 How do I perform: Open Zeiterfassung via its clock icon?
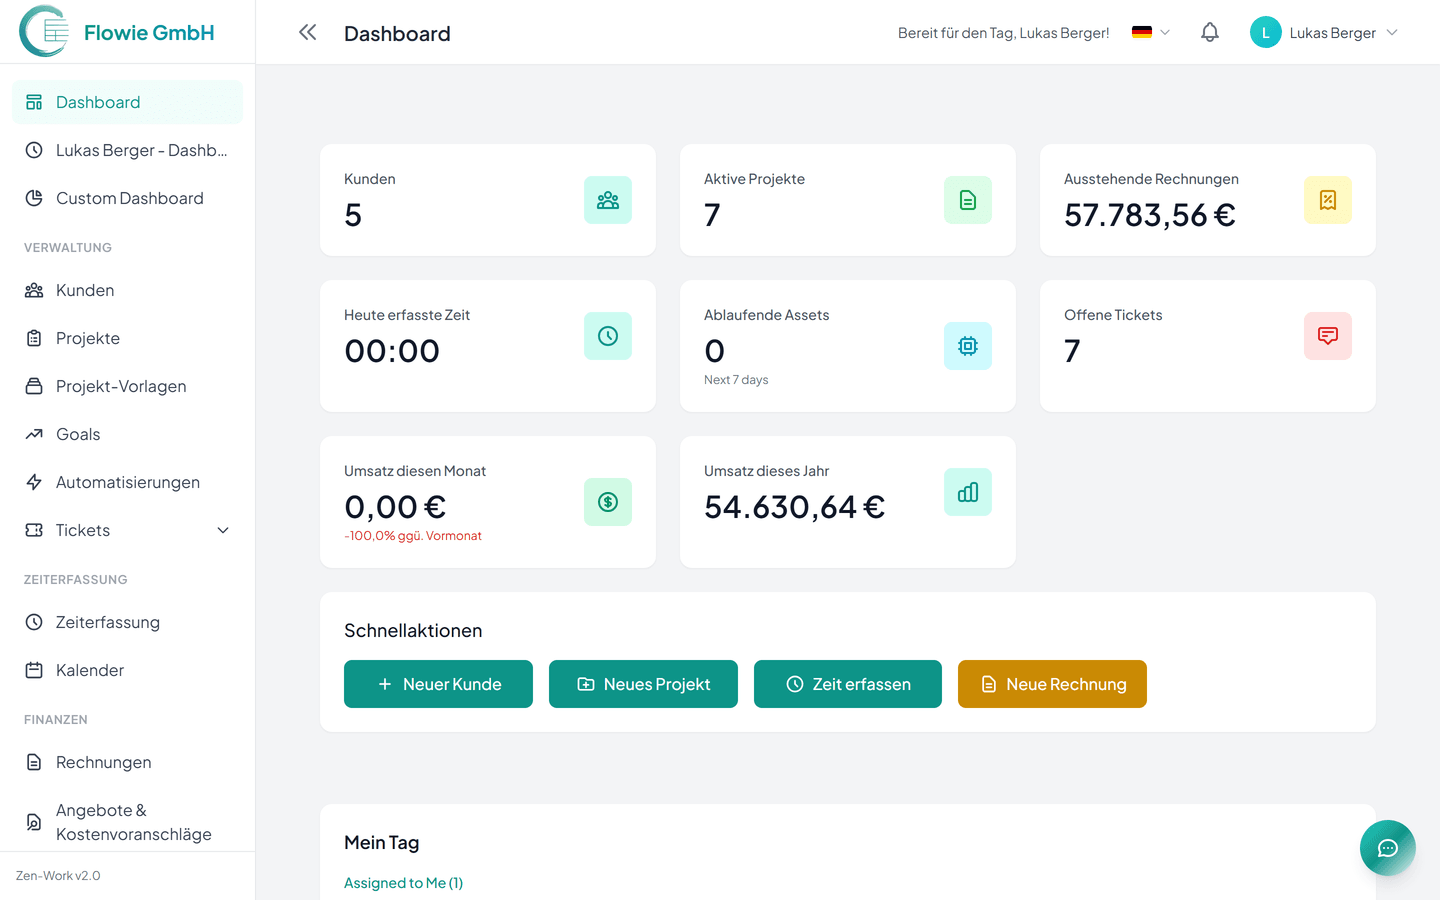(33, 622)
